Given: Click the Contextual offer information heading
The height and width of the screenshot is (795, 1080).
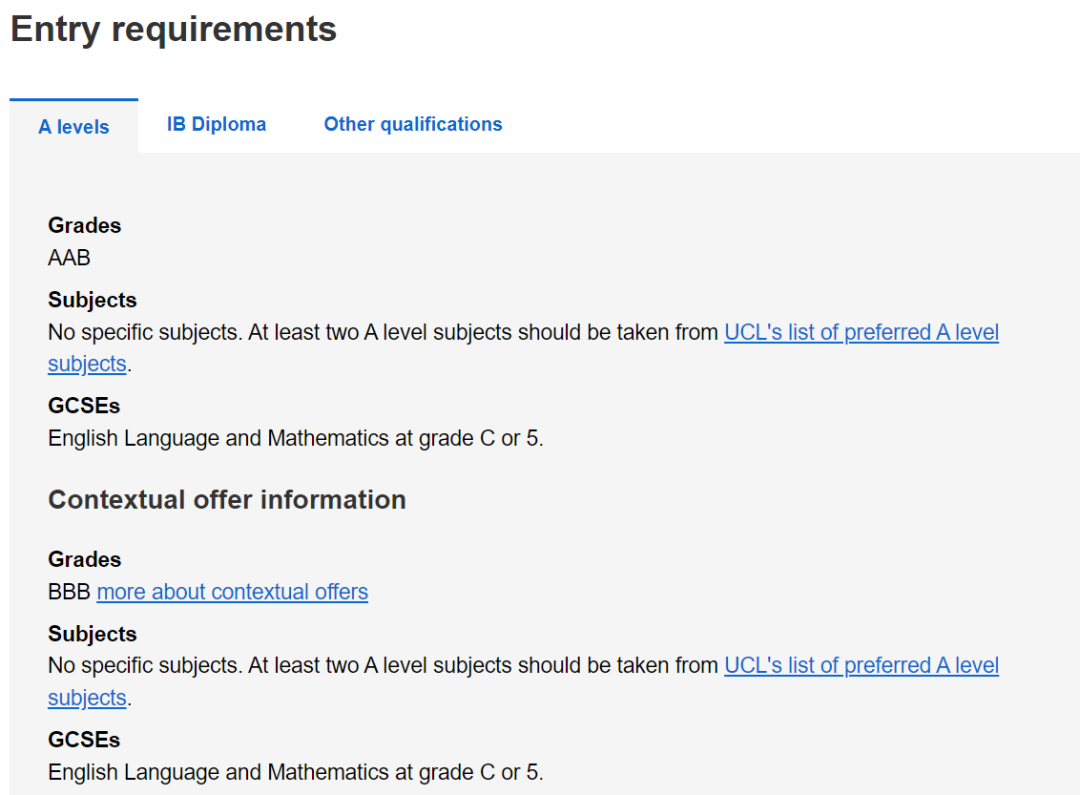Looking at the screenshot, I should [x=227, y=500].
